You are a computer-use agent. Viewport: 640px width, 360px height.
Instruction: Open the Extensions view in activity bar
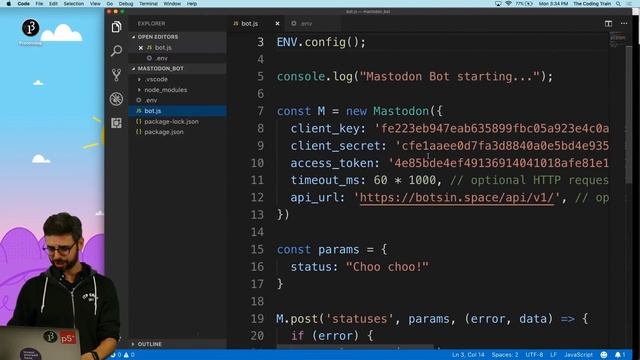(x=116, y=123)
